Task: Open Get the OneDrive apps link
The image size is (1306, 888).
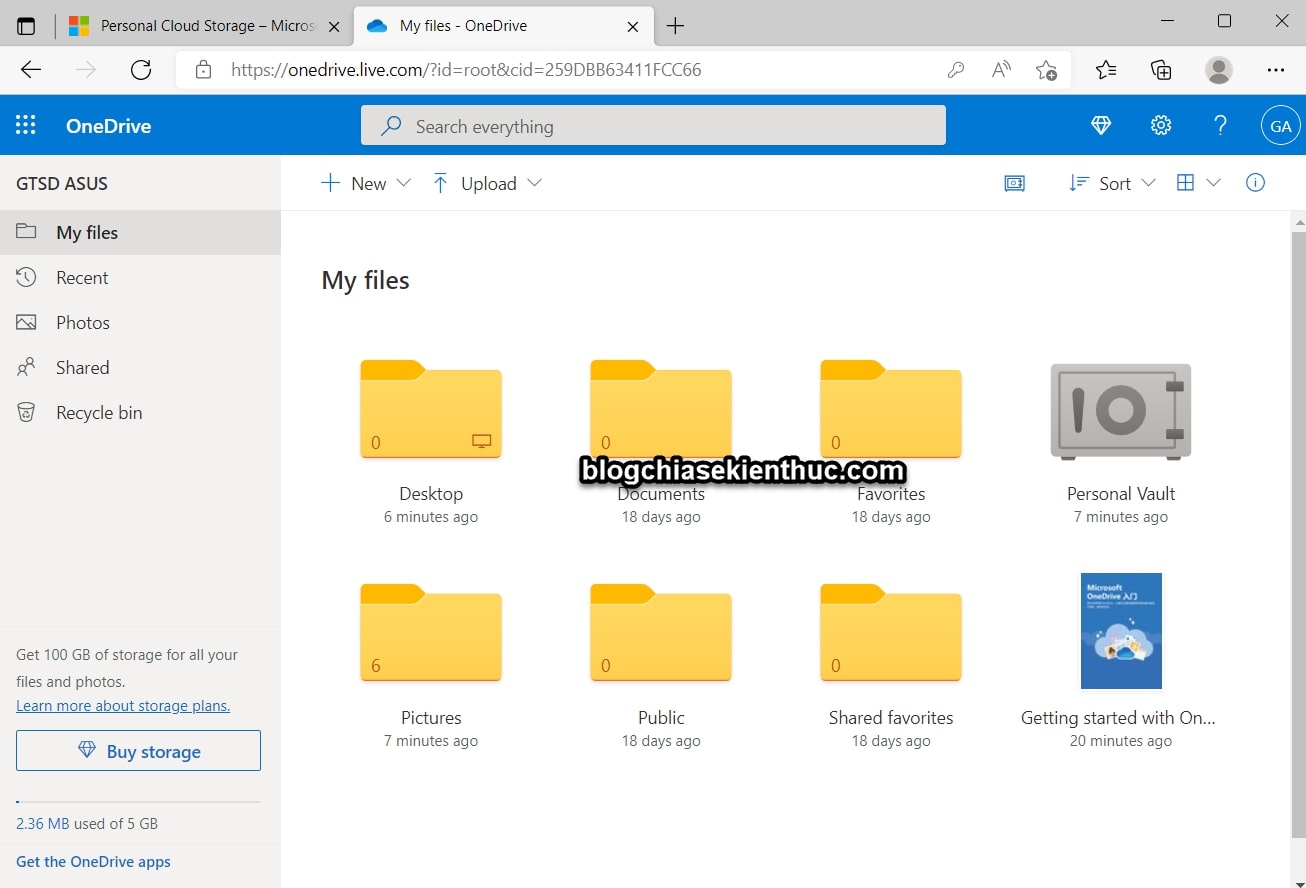Action: point(93,862)
